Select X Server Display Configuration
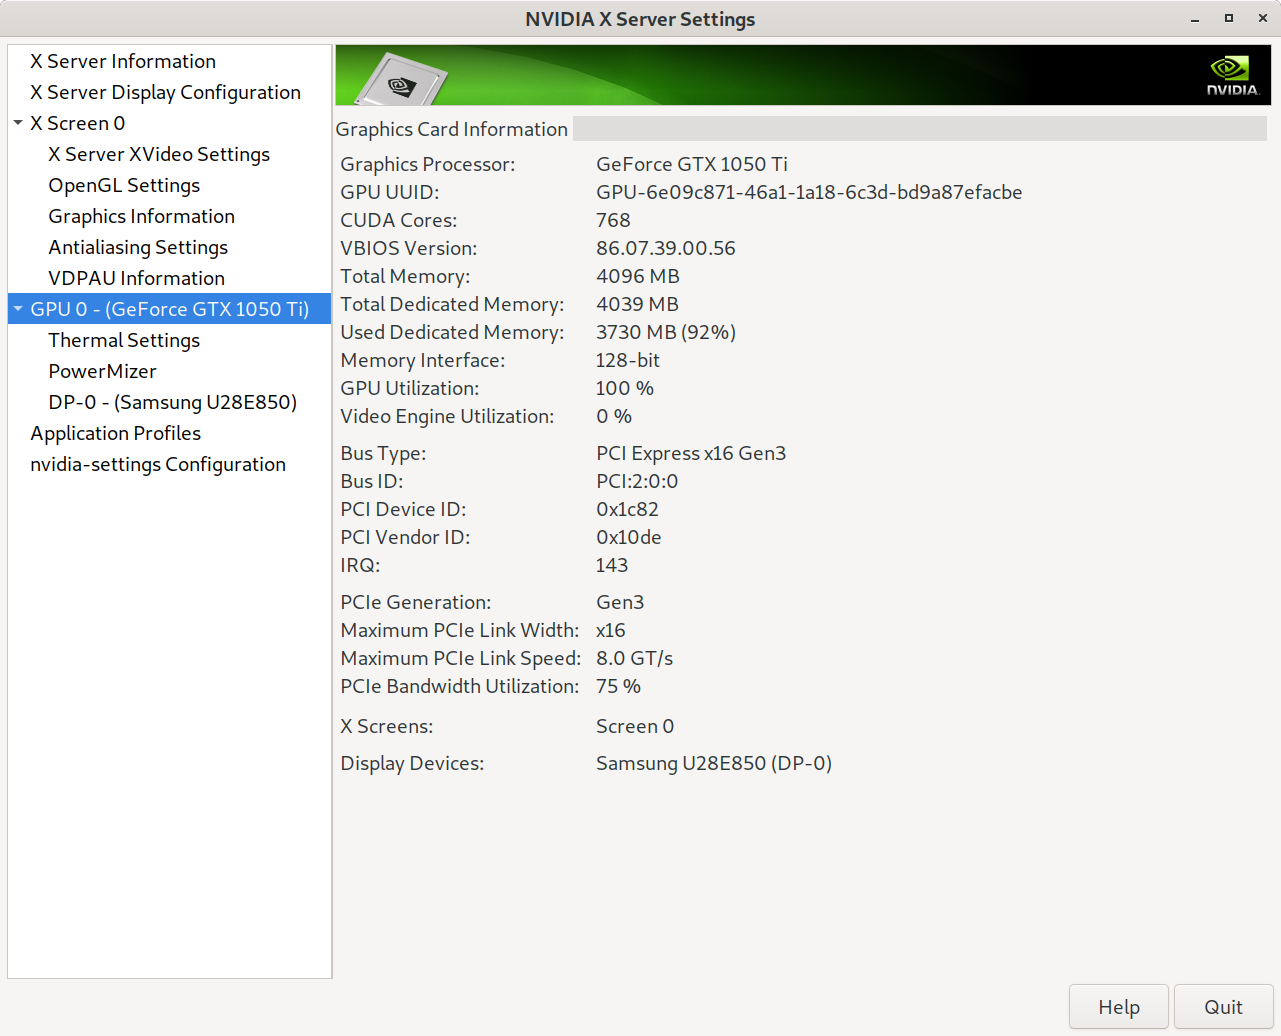This screenshot has height=1036, width=1281. coord(165,92)
